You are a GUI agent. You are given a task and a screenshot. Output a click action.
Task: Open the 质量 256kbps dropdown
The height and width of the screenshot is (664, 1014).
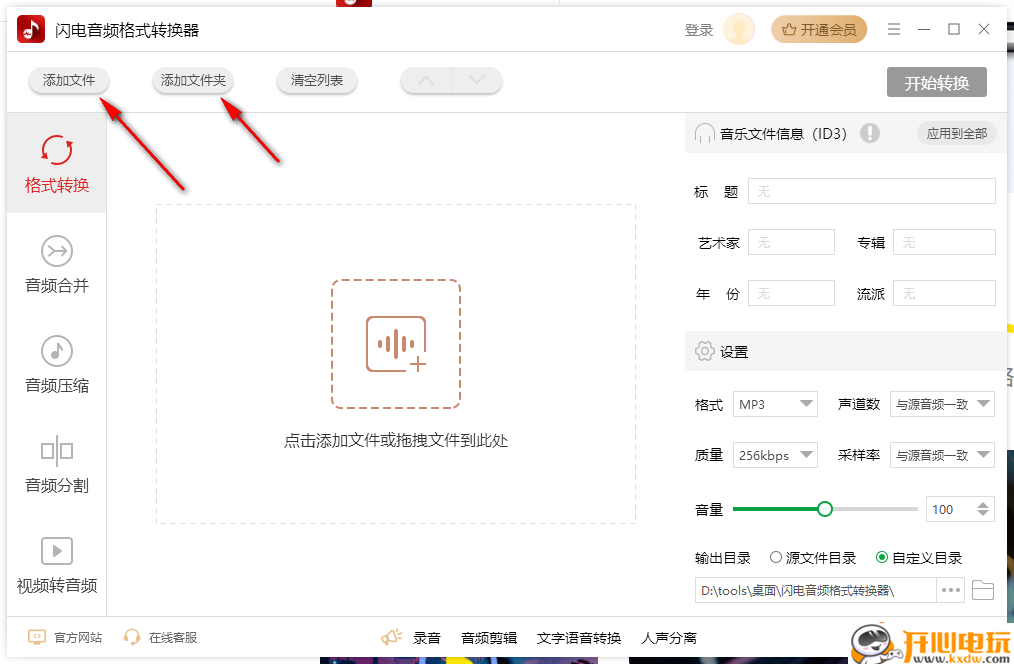coord(775,455)
